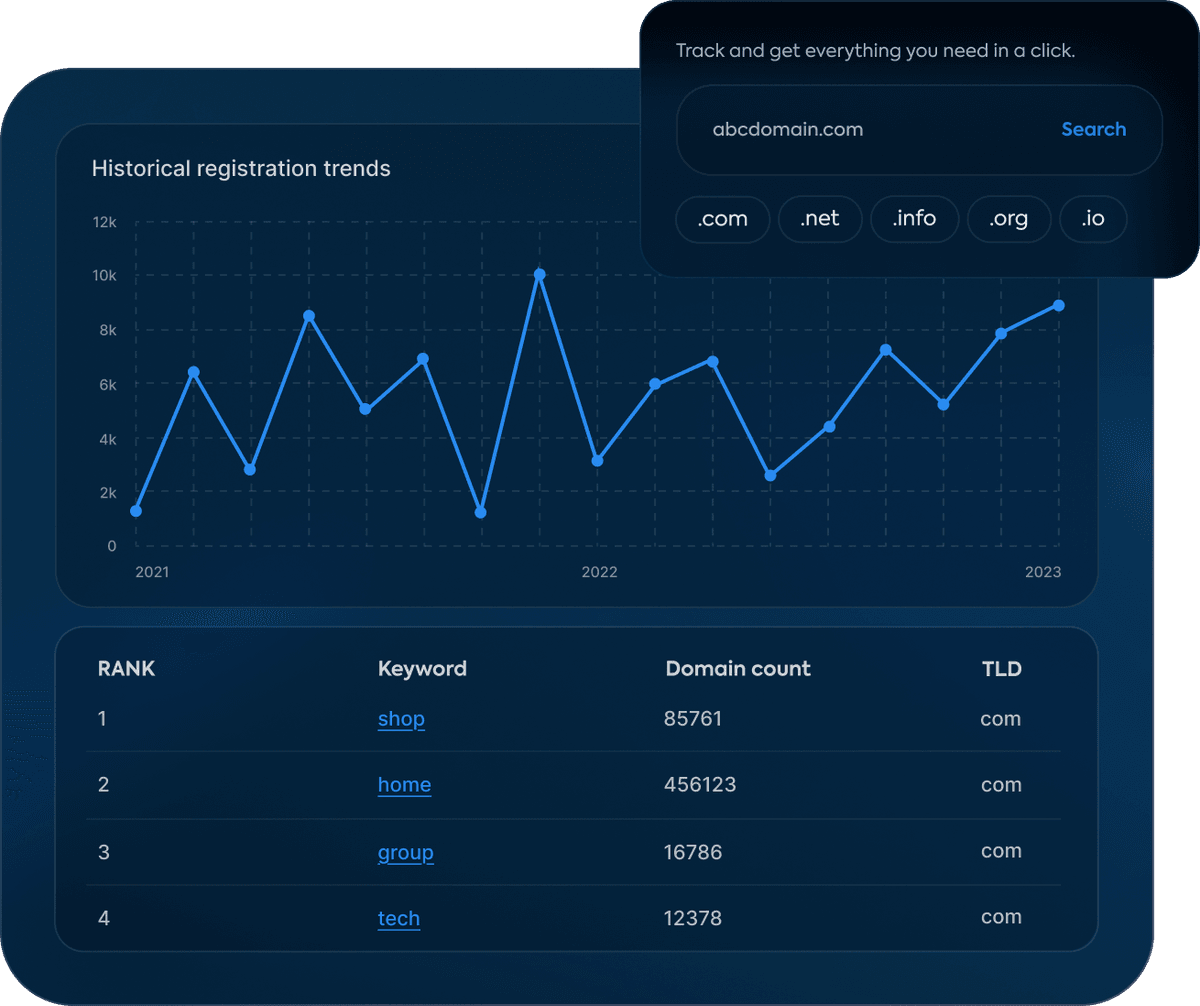Screen dimensions: 1200x1006
Task: Sort by the RANK column header
Action: [126, 668]
